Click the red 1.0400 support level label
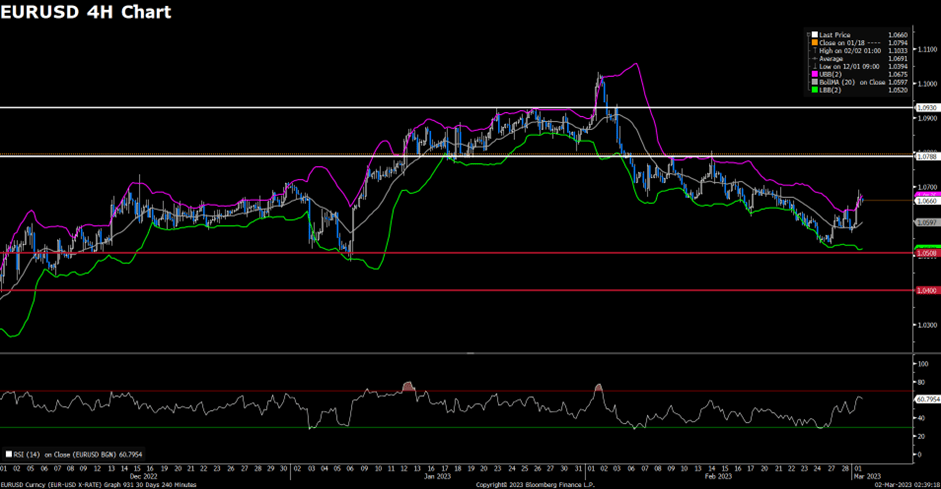Viewport: 941px width, 489px height. (925, 291)
